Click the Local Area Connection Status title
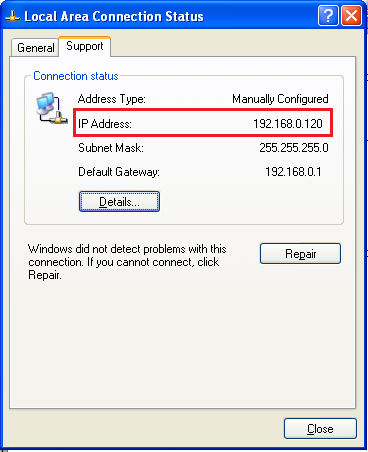This screenshot has height=452, width=368. pyautogui.click(x=114, y=16)
